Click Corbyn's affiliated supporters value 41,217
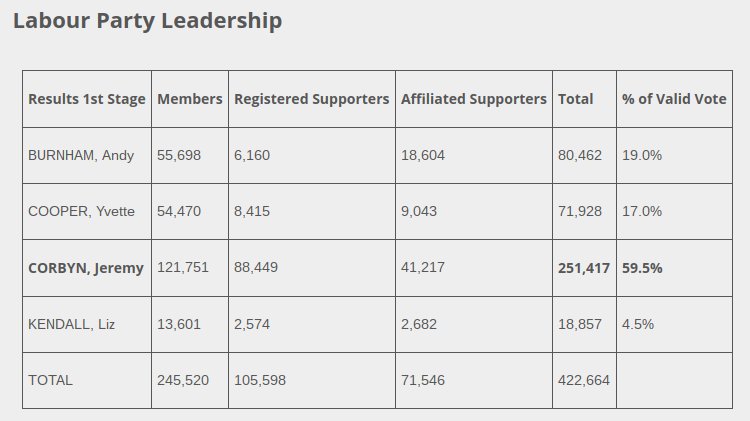Viewport: 750px width, 421px height. click(x=423, y=268)
